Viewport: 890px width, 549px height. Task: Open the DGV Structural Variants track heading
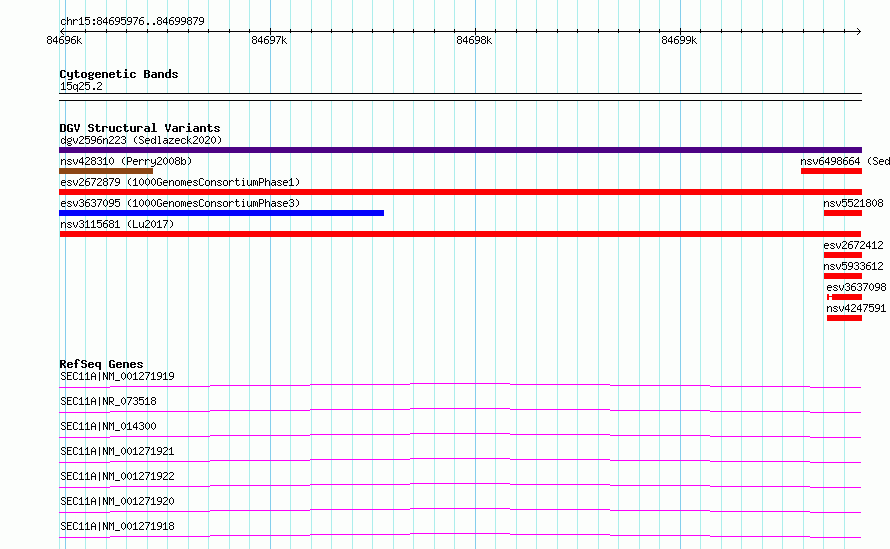coord(140,128)
